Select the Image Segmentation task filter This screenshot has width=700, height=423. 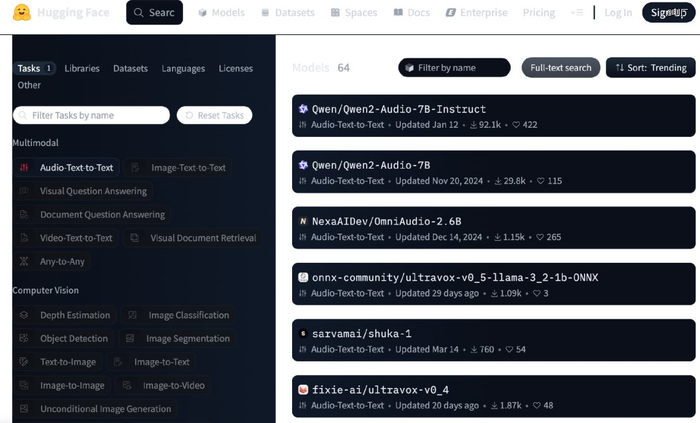(178, 339)
